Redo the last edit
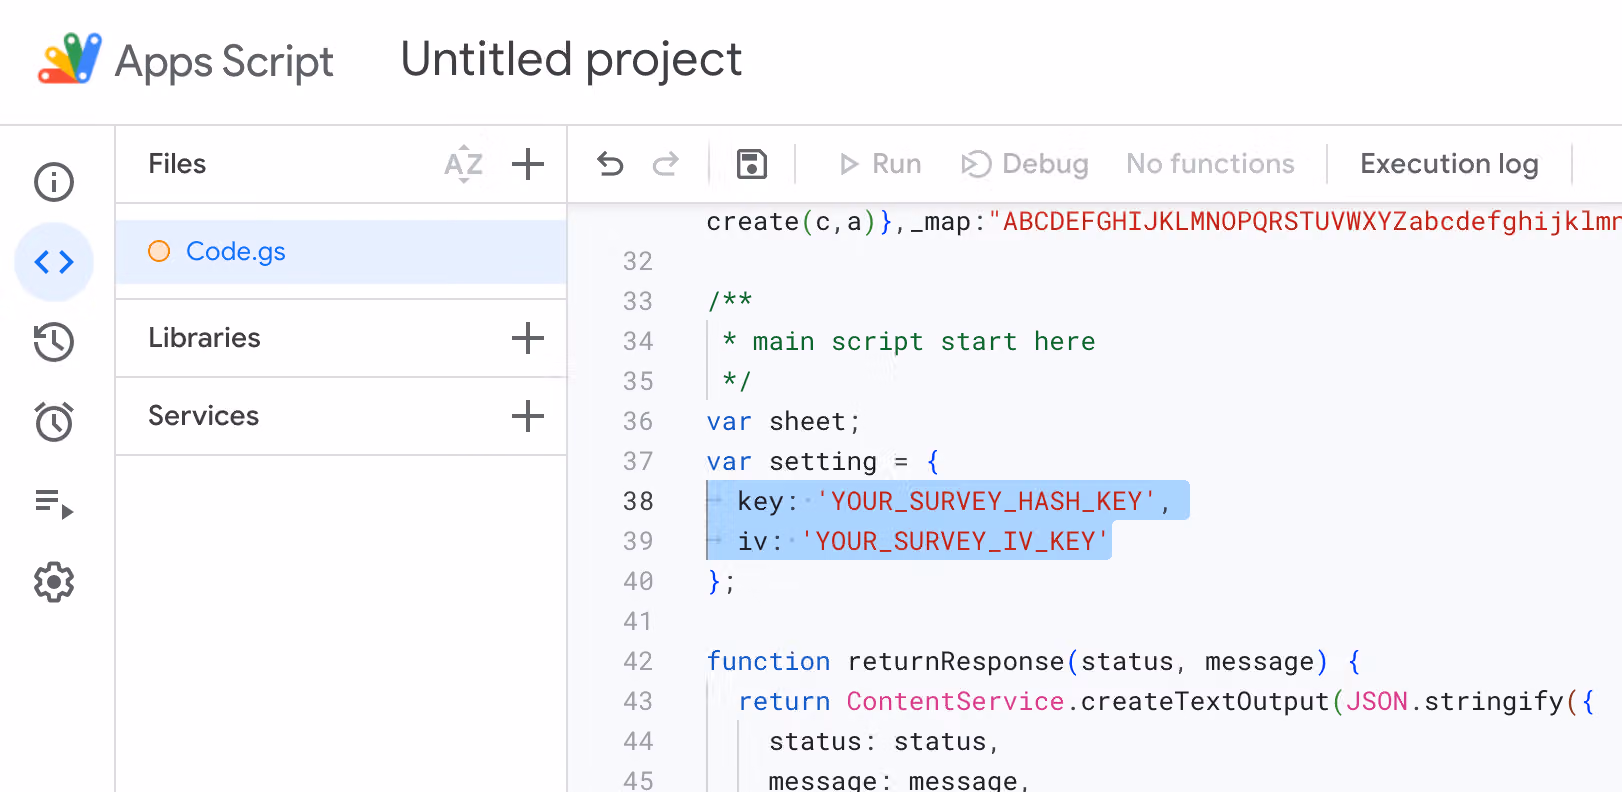The width and height of the screenshot is (1622, 792). (666, 163)
